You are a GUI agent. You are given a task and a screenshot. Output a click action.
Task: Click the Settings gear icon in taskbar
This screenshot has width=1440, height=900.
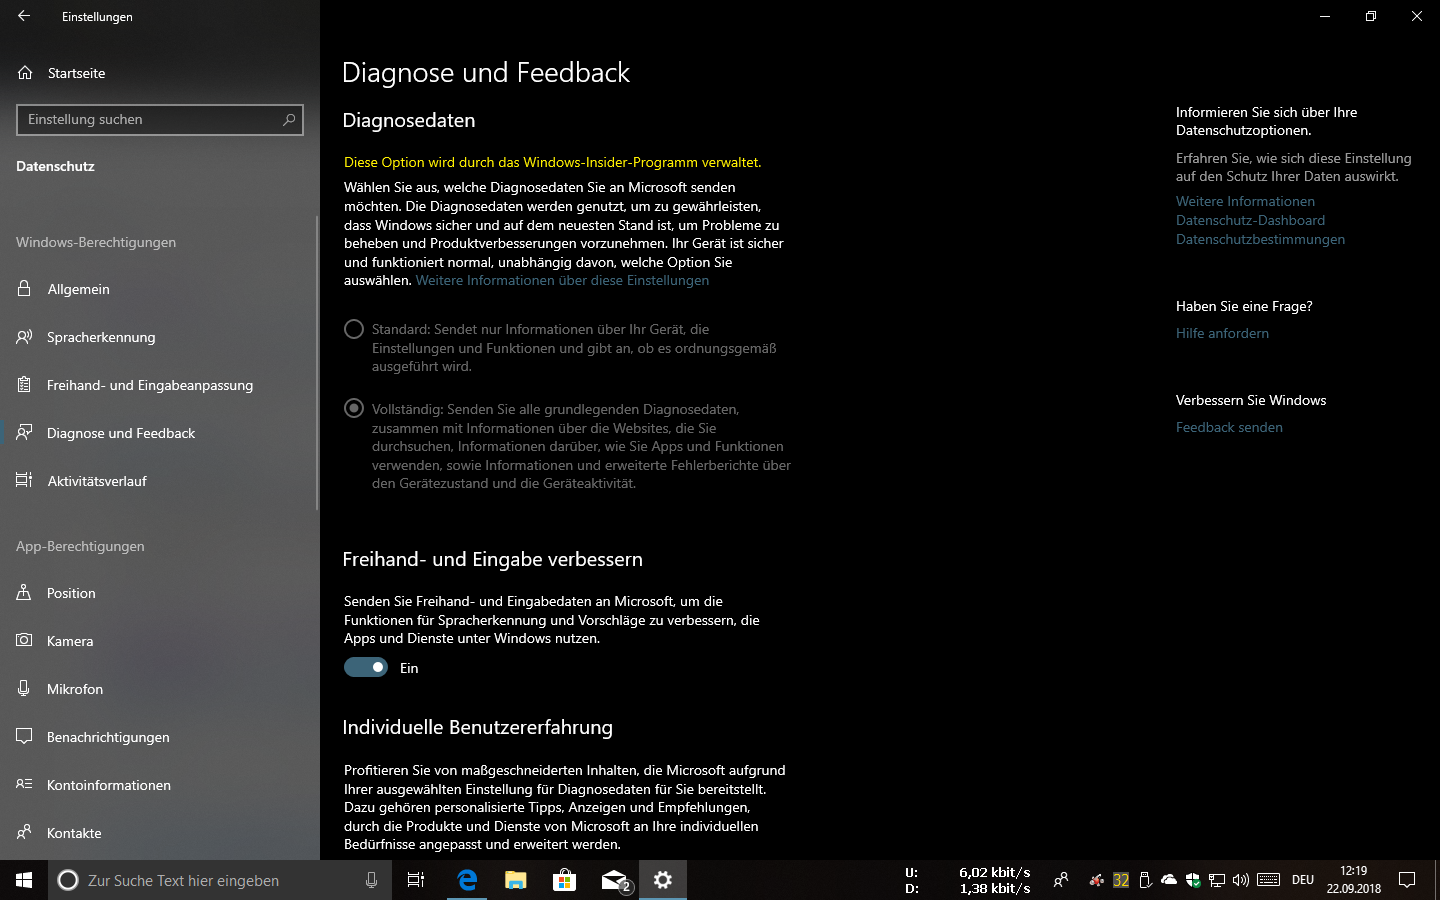(x=663, y=880)
